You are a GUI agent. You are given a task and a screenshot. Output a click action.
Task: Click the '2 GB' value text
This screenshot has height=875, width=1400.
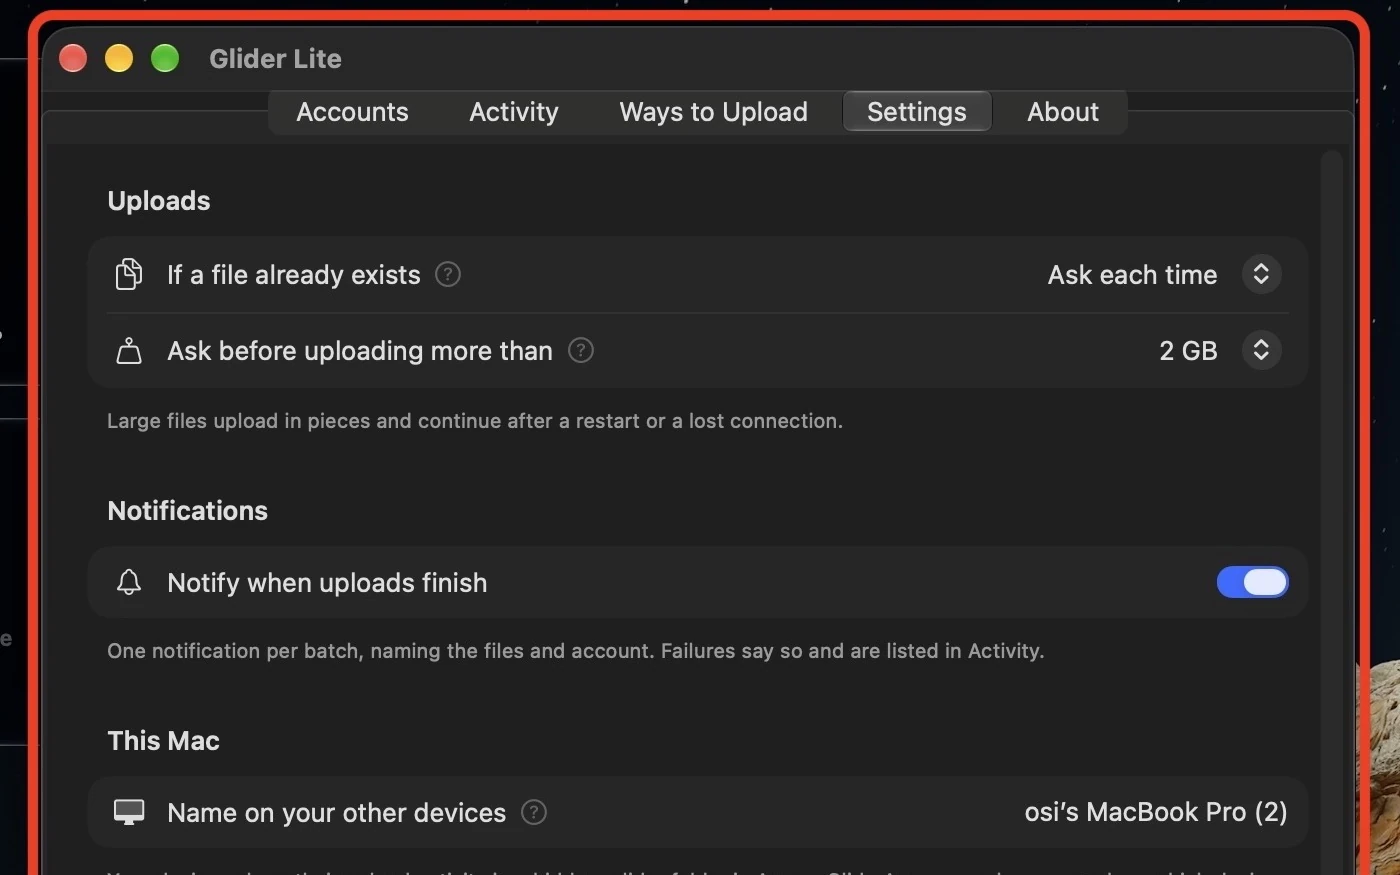point(1188,351)
